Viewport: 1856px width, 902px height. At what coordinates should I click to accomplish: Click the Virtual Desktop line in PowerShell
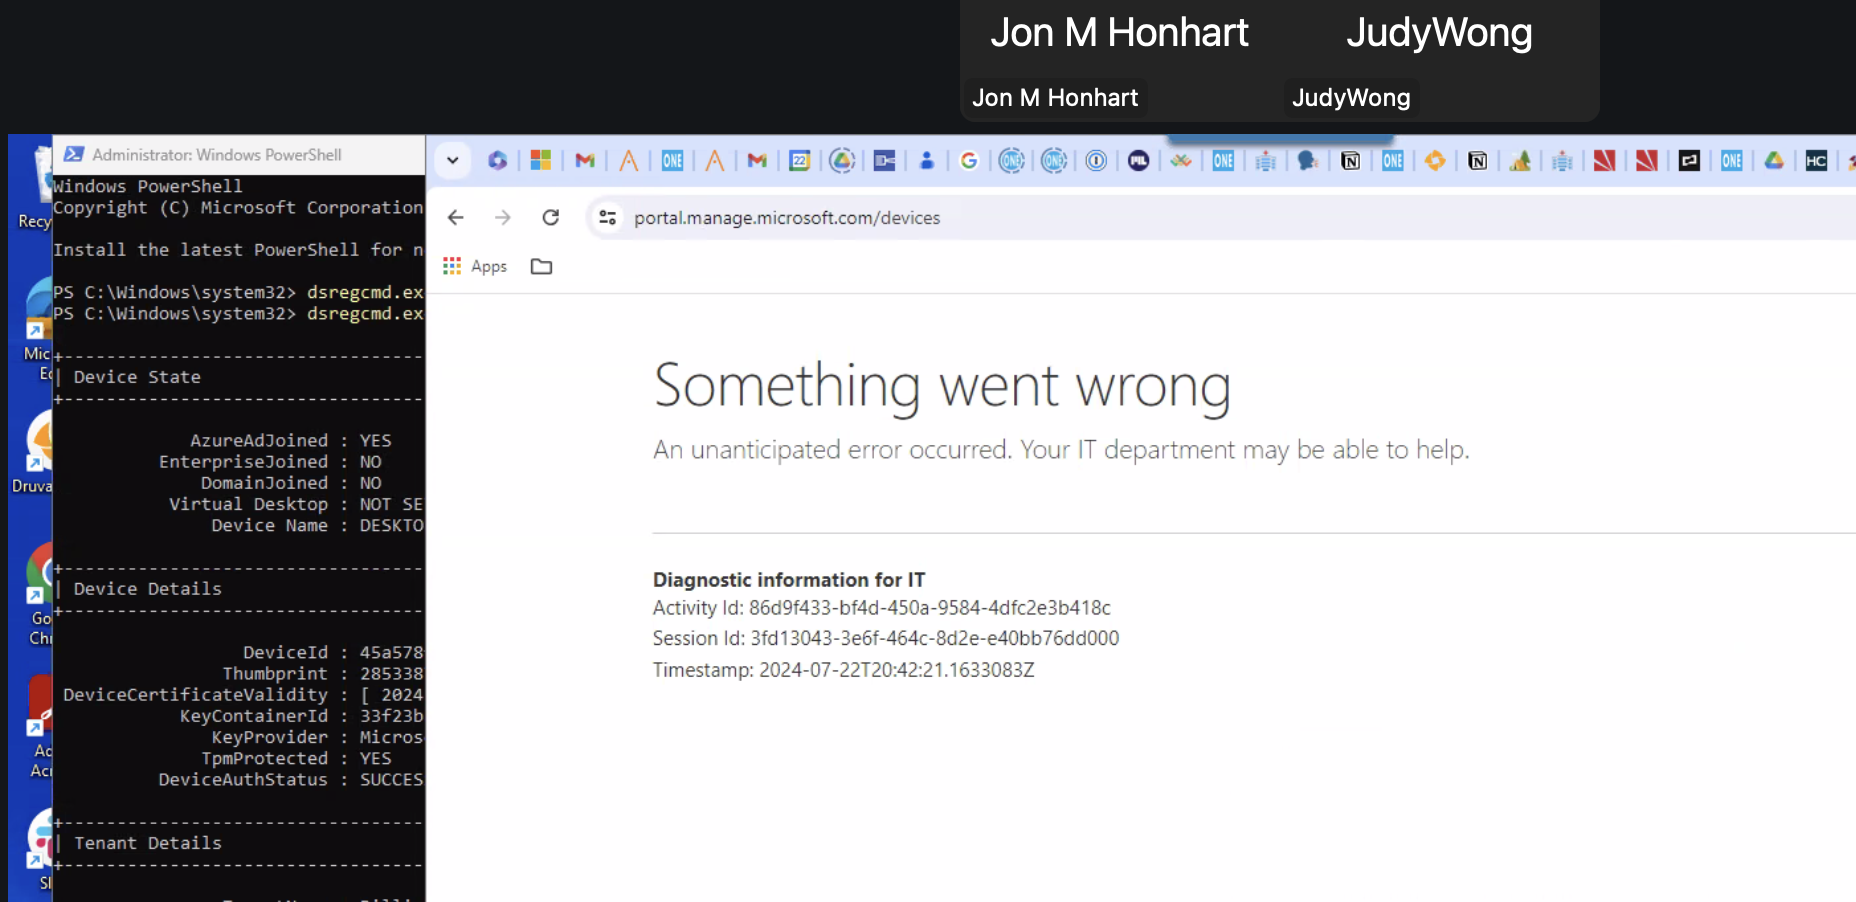(x=296, y=504)
